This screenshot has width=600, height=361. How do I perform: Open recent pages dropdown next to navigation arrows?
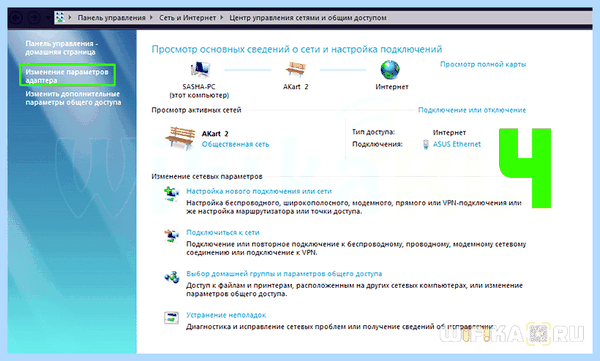click(x=48, y=17)
